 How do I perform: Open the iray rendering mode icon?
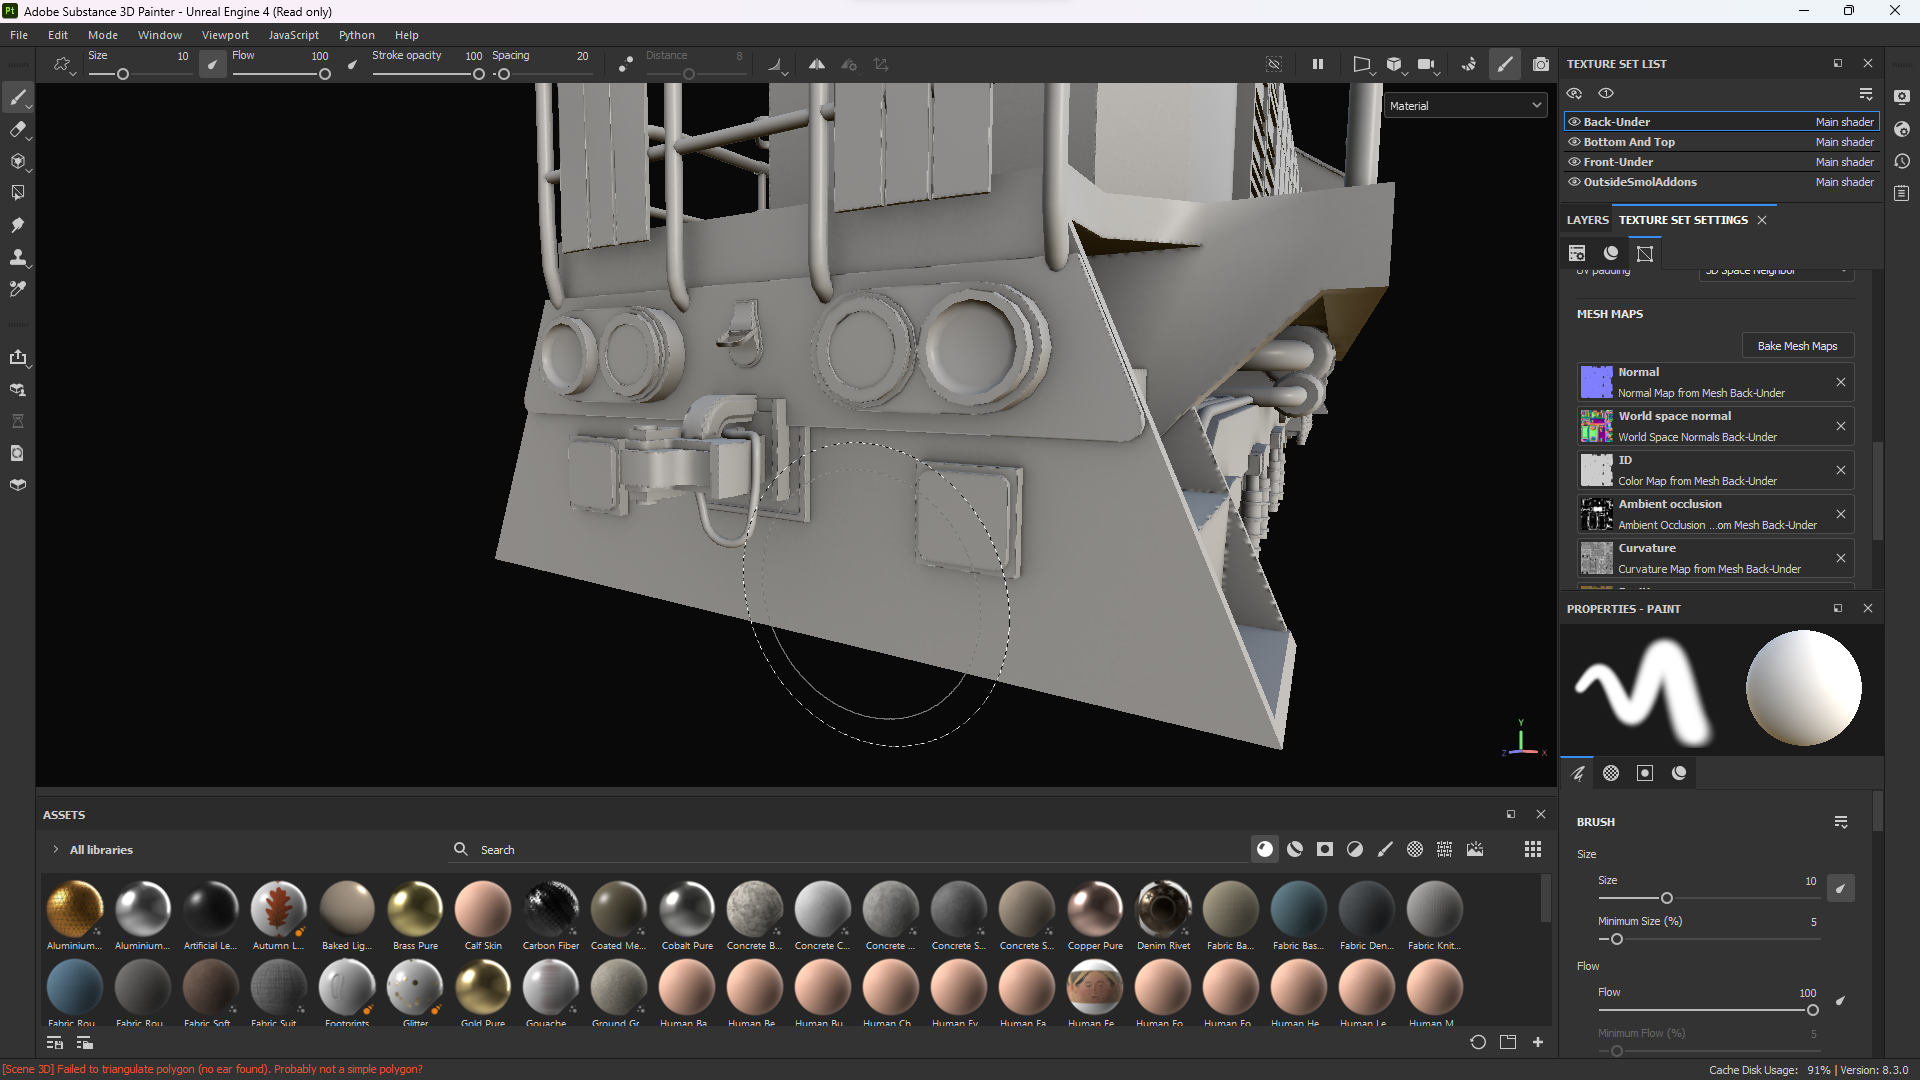pyautogui.click(x=1468, y=63)
